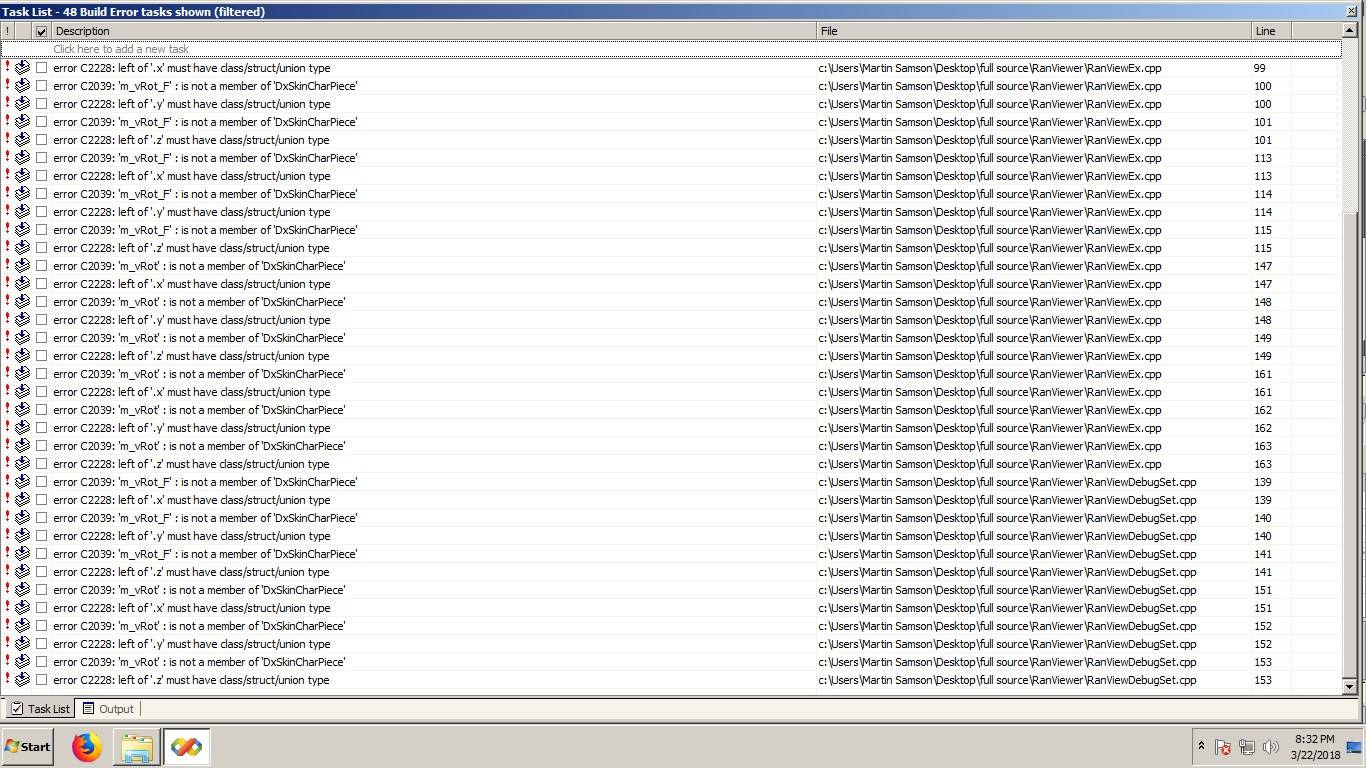Open the network tray icon

[1246, 747]
